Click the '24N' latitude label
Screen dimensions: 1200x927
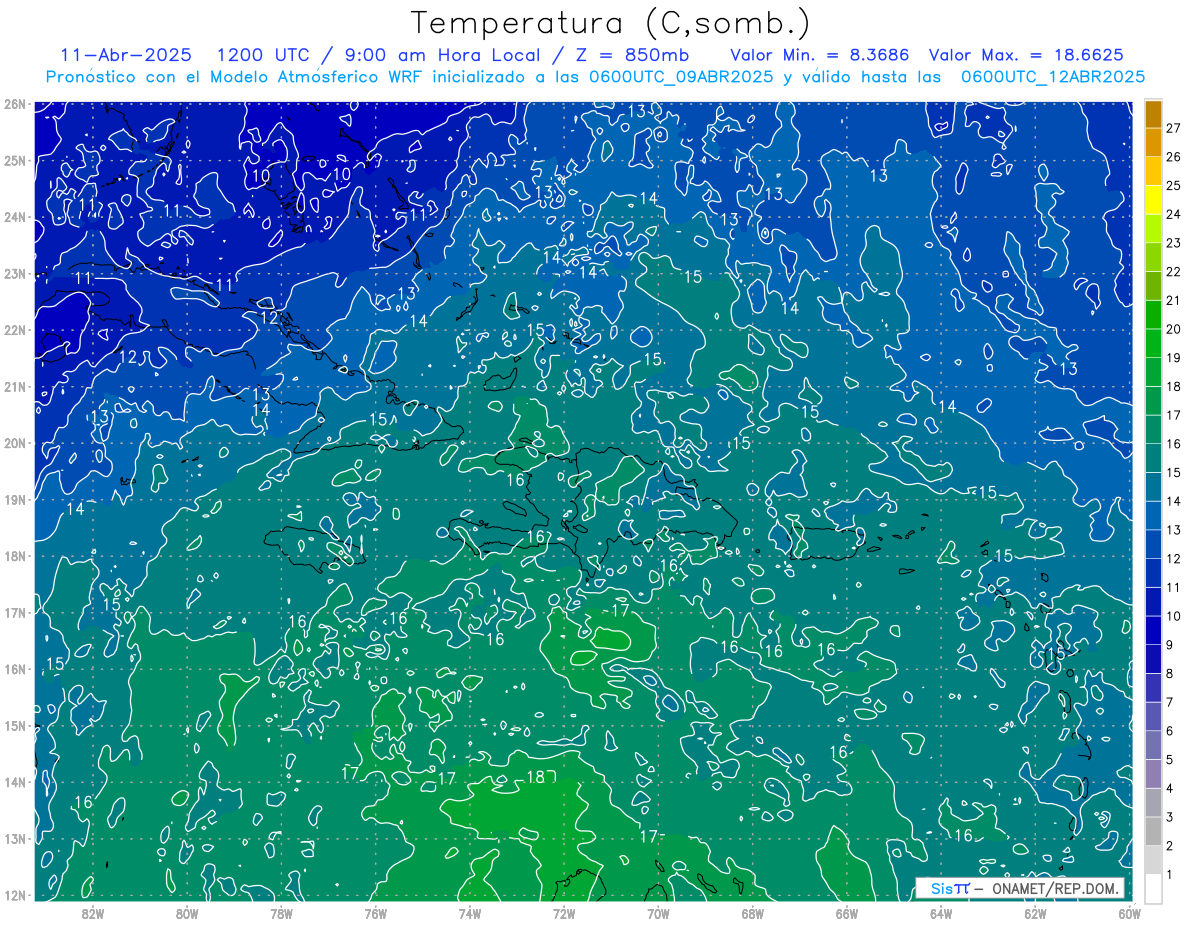14,217
